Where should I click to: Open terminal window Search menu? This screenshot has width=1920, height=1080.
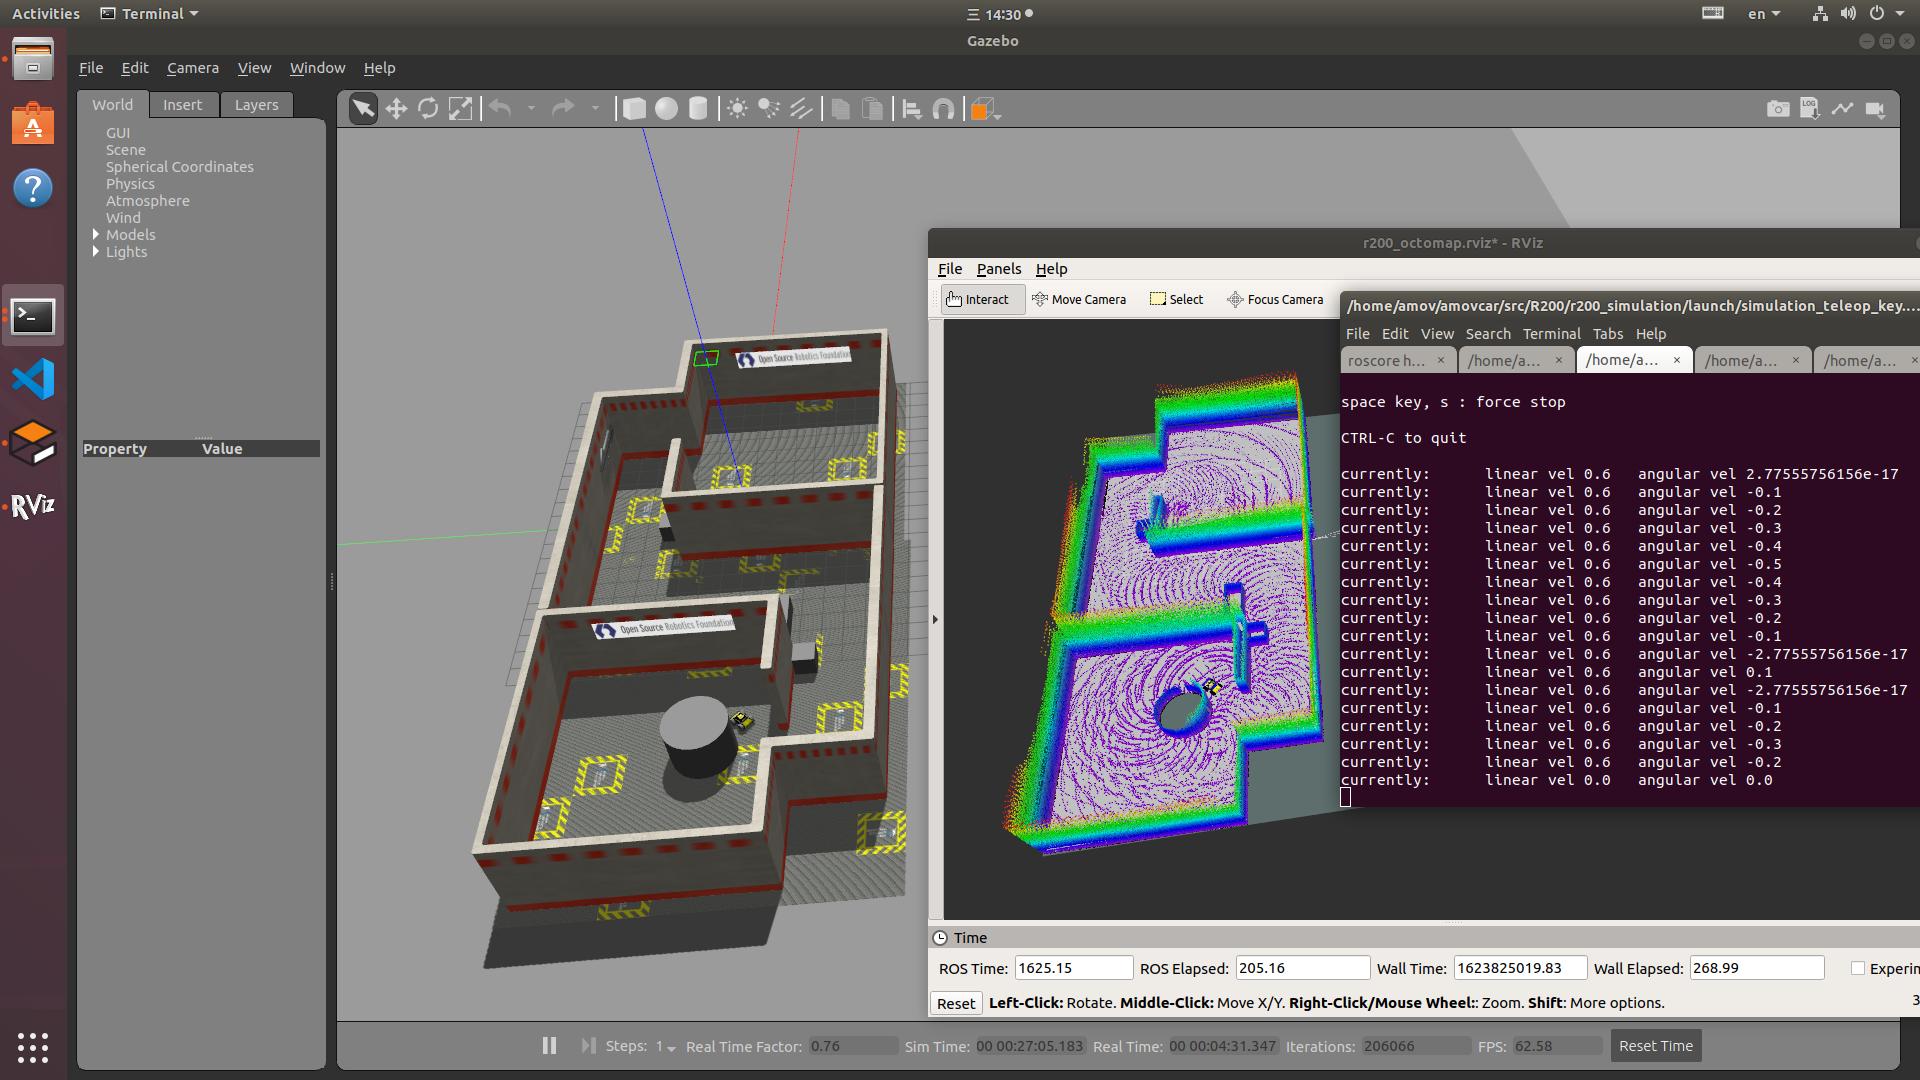pyautogui.click(x=1488, y=334)
